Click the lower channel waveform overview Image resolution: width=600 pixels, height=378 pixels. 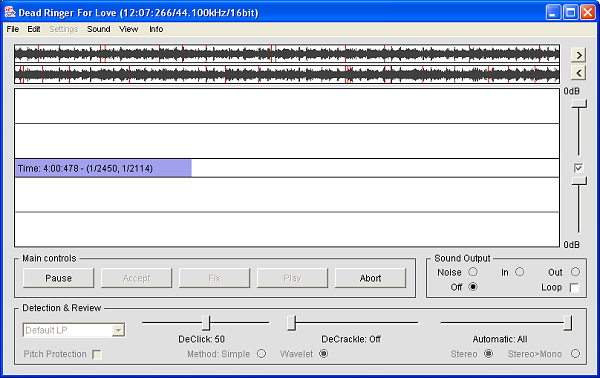tap(287, 74)
